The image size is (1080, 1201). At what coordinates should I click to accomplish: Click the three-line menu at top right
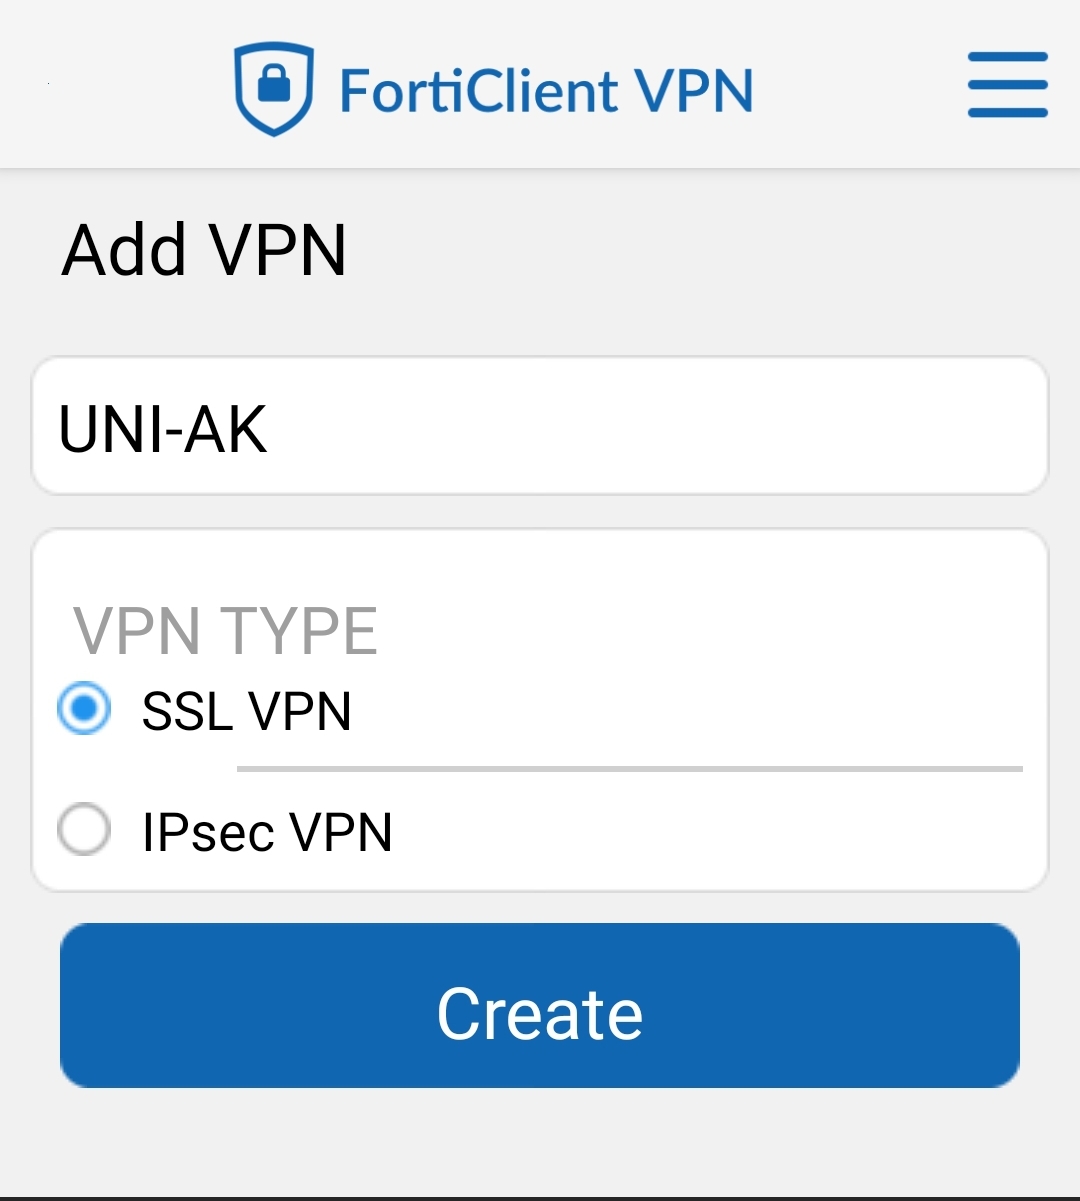[x=1006, y=86]
